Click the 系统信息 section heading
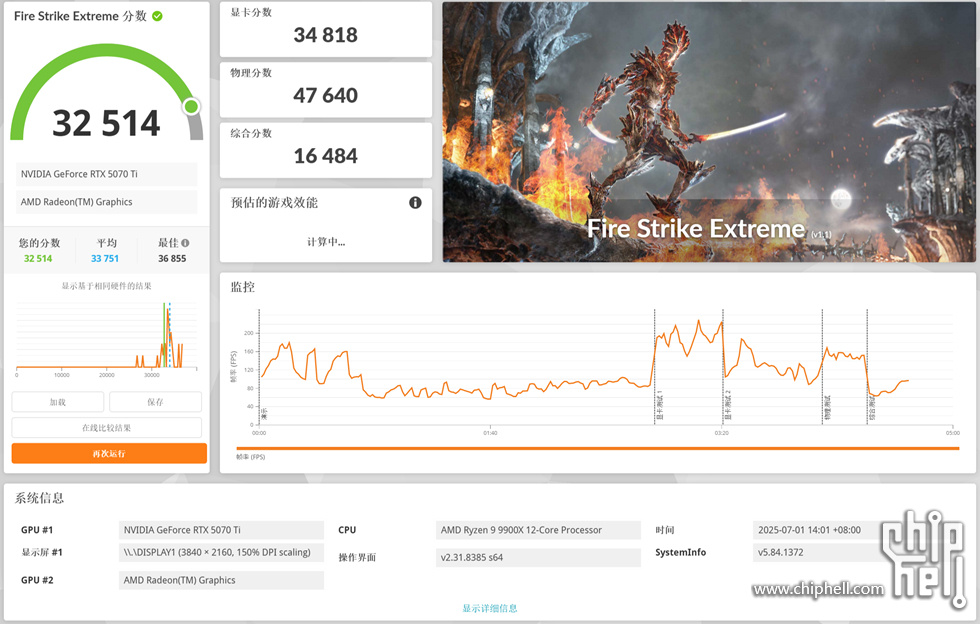Screen dimensions: 980x624 (39, 498)
